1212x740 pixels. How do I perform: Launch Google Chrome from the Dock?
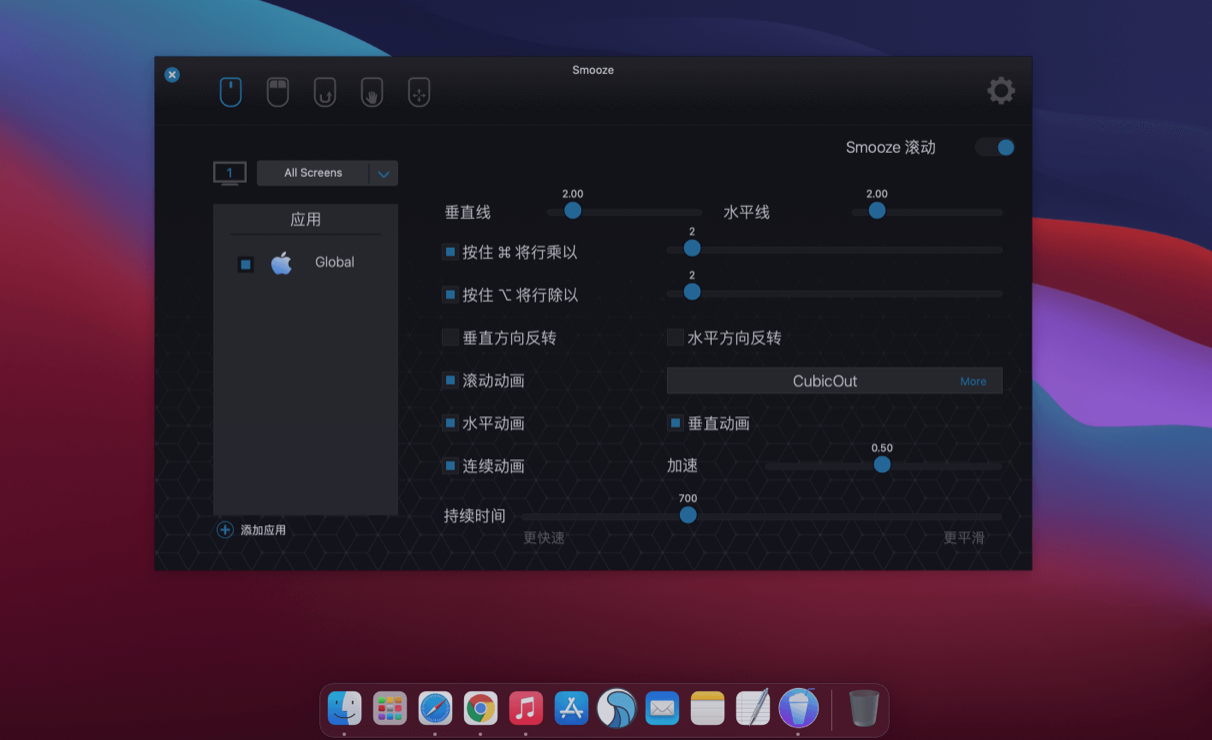click(x=481, y=708)
